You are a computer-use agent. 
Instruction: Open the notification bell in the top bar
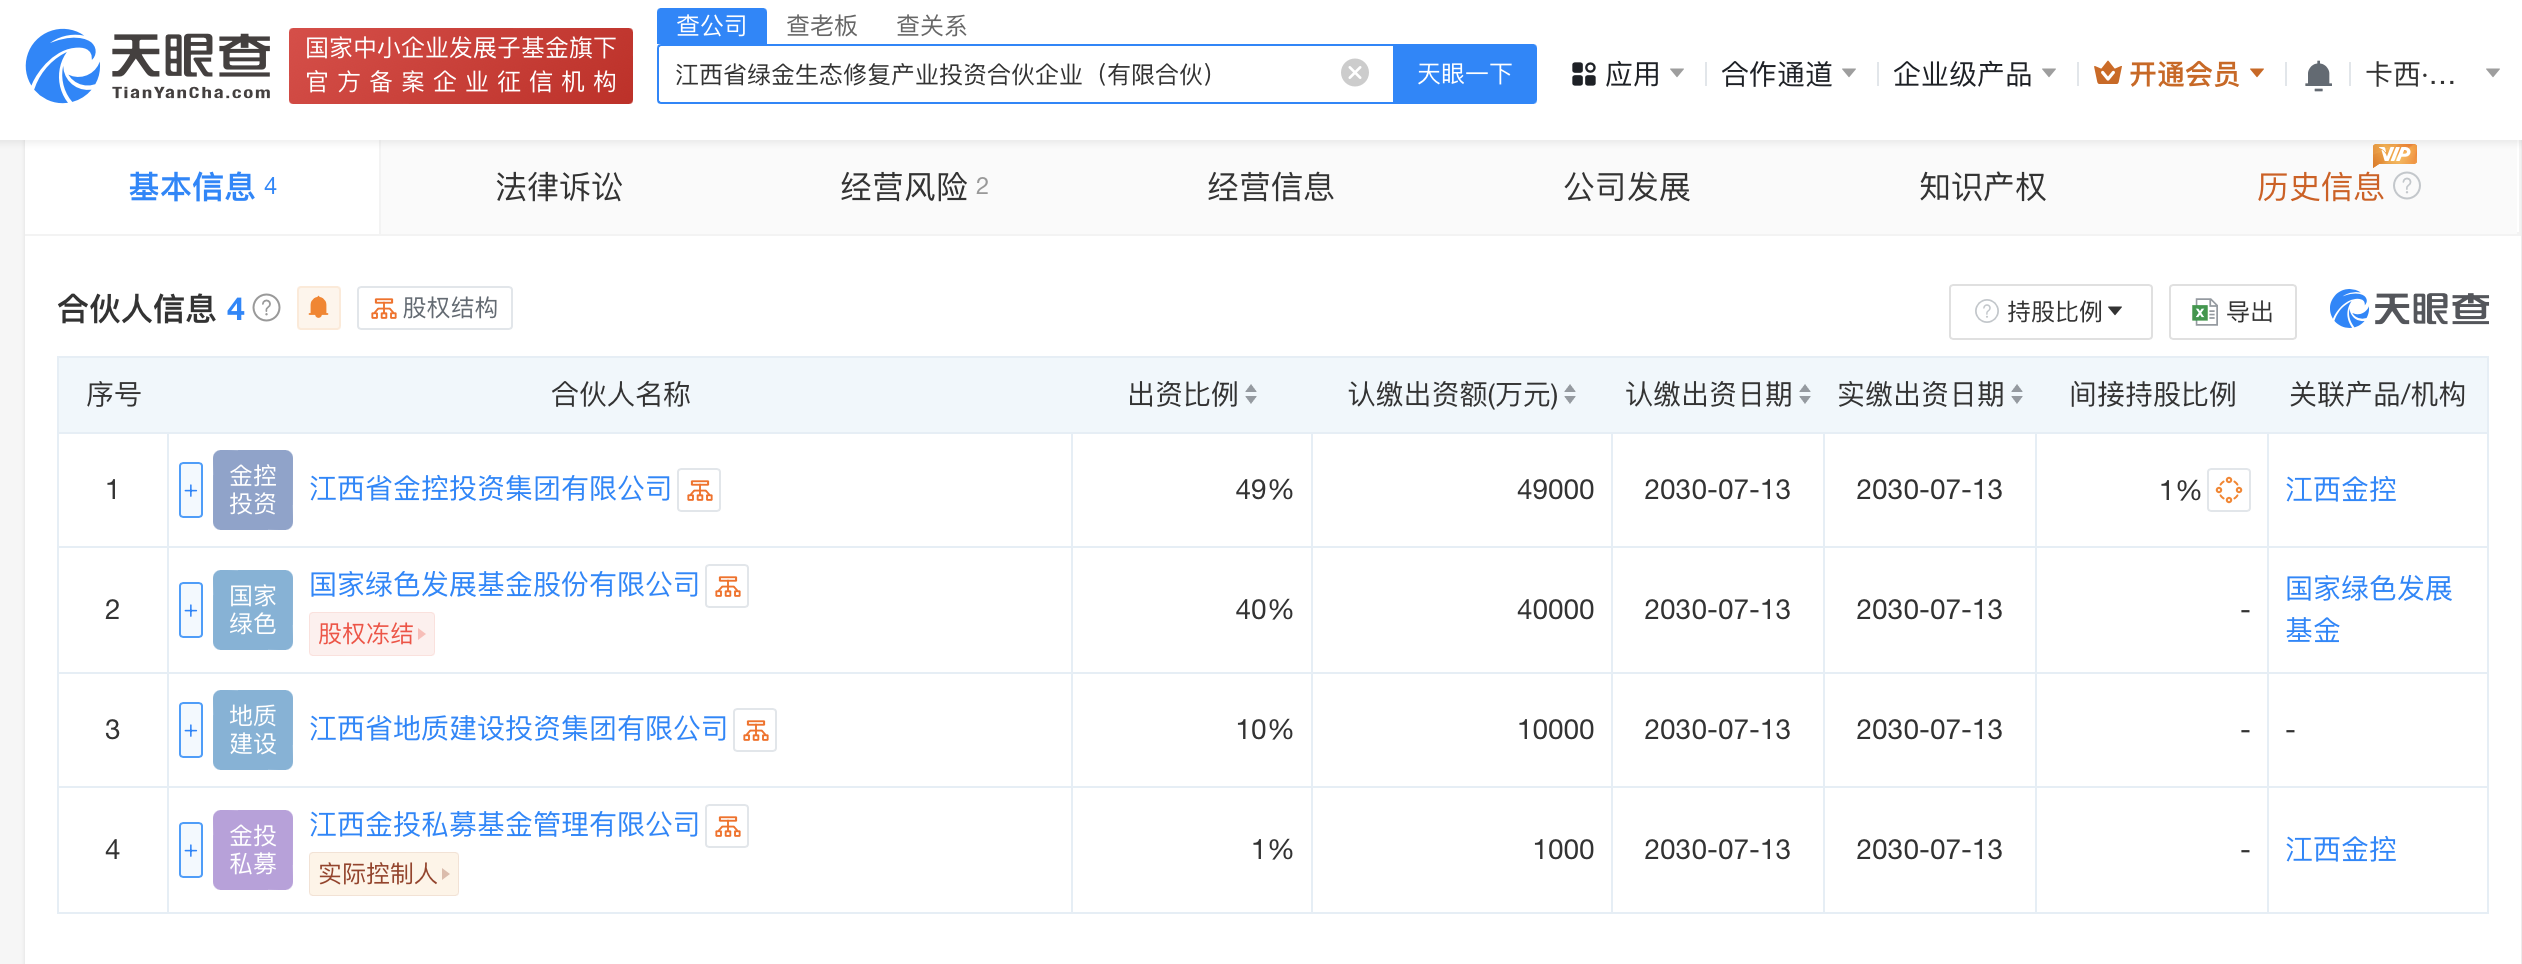[x=2318, y=75]
